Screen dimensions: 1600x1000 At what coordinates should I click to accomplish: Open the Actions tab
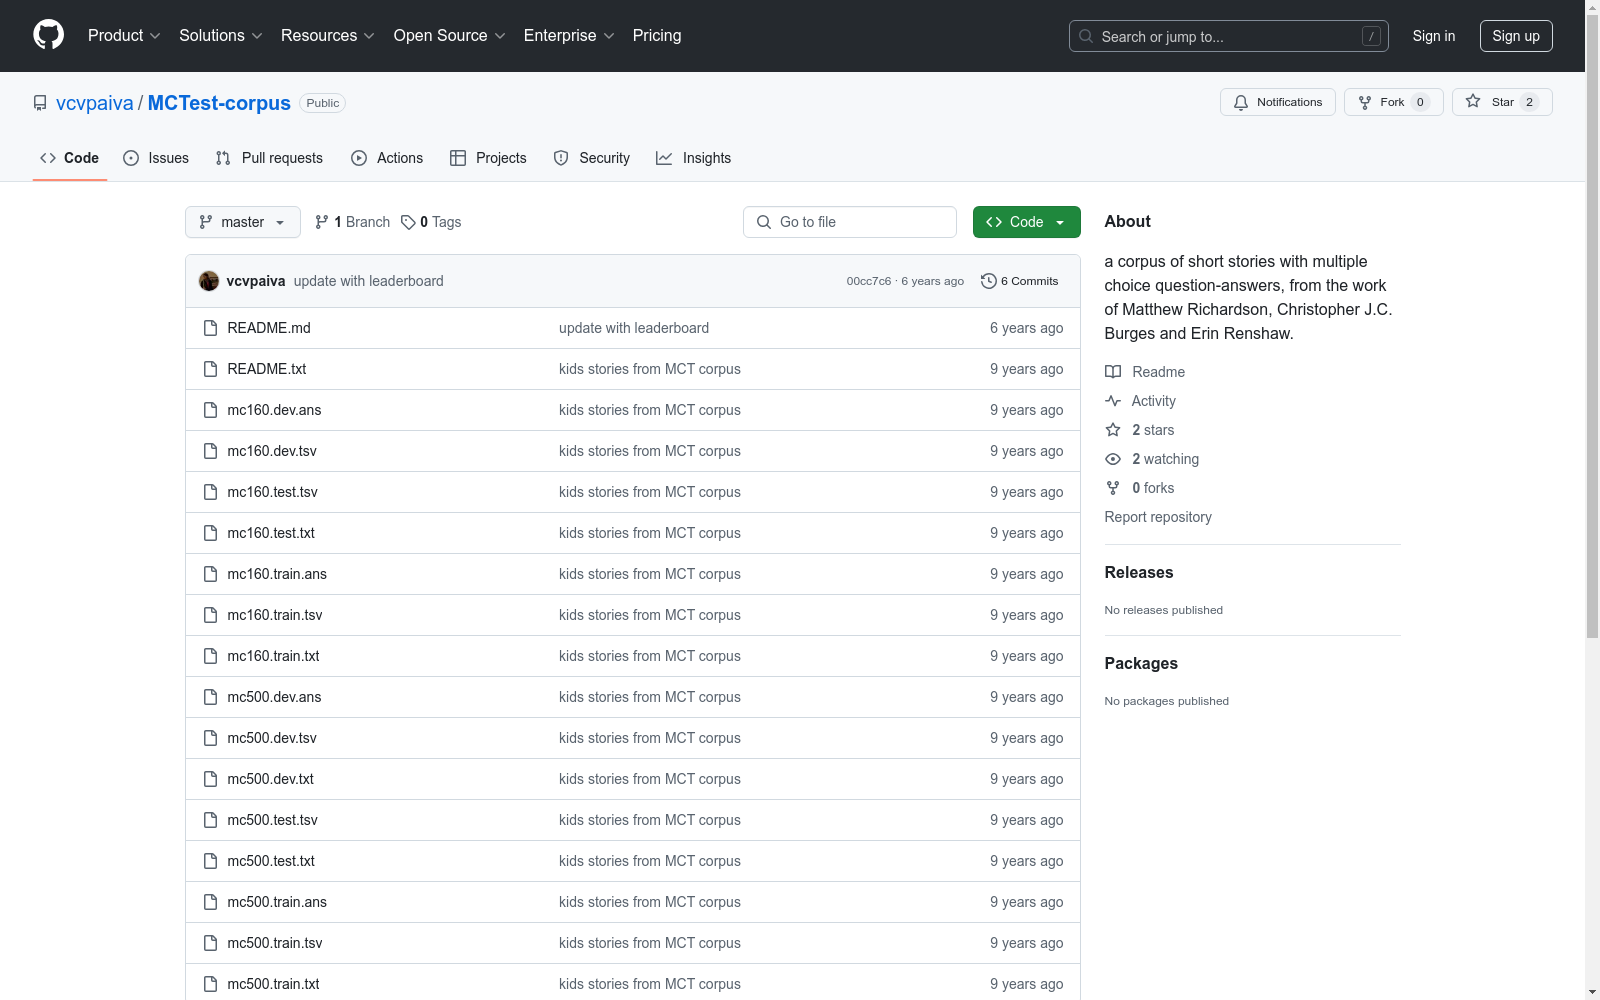(387, 158)
